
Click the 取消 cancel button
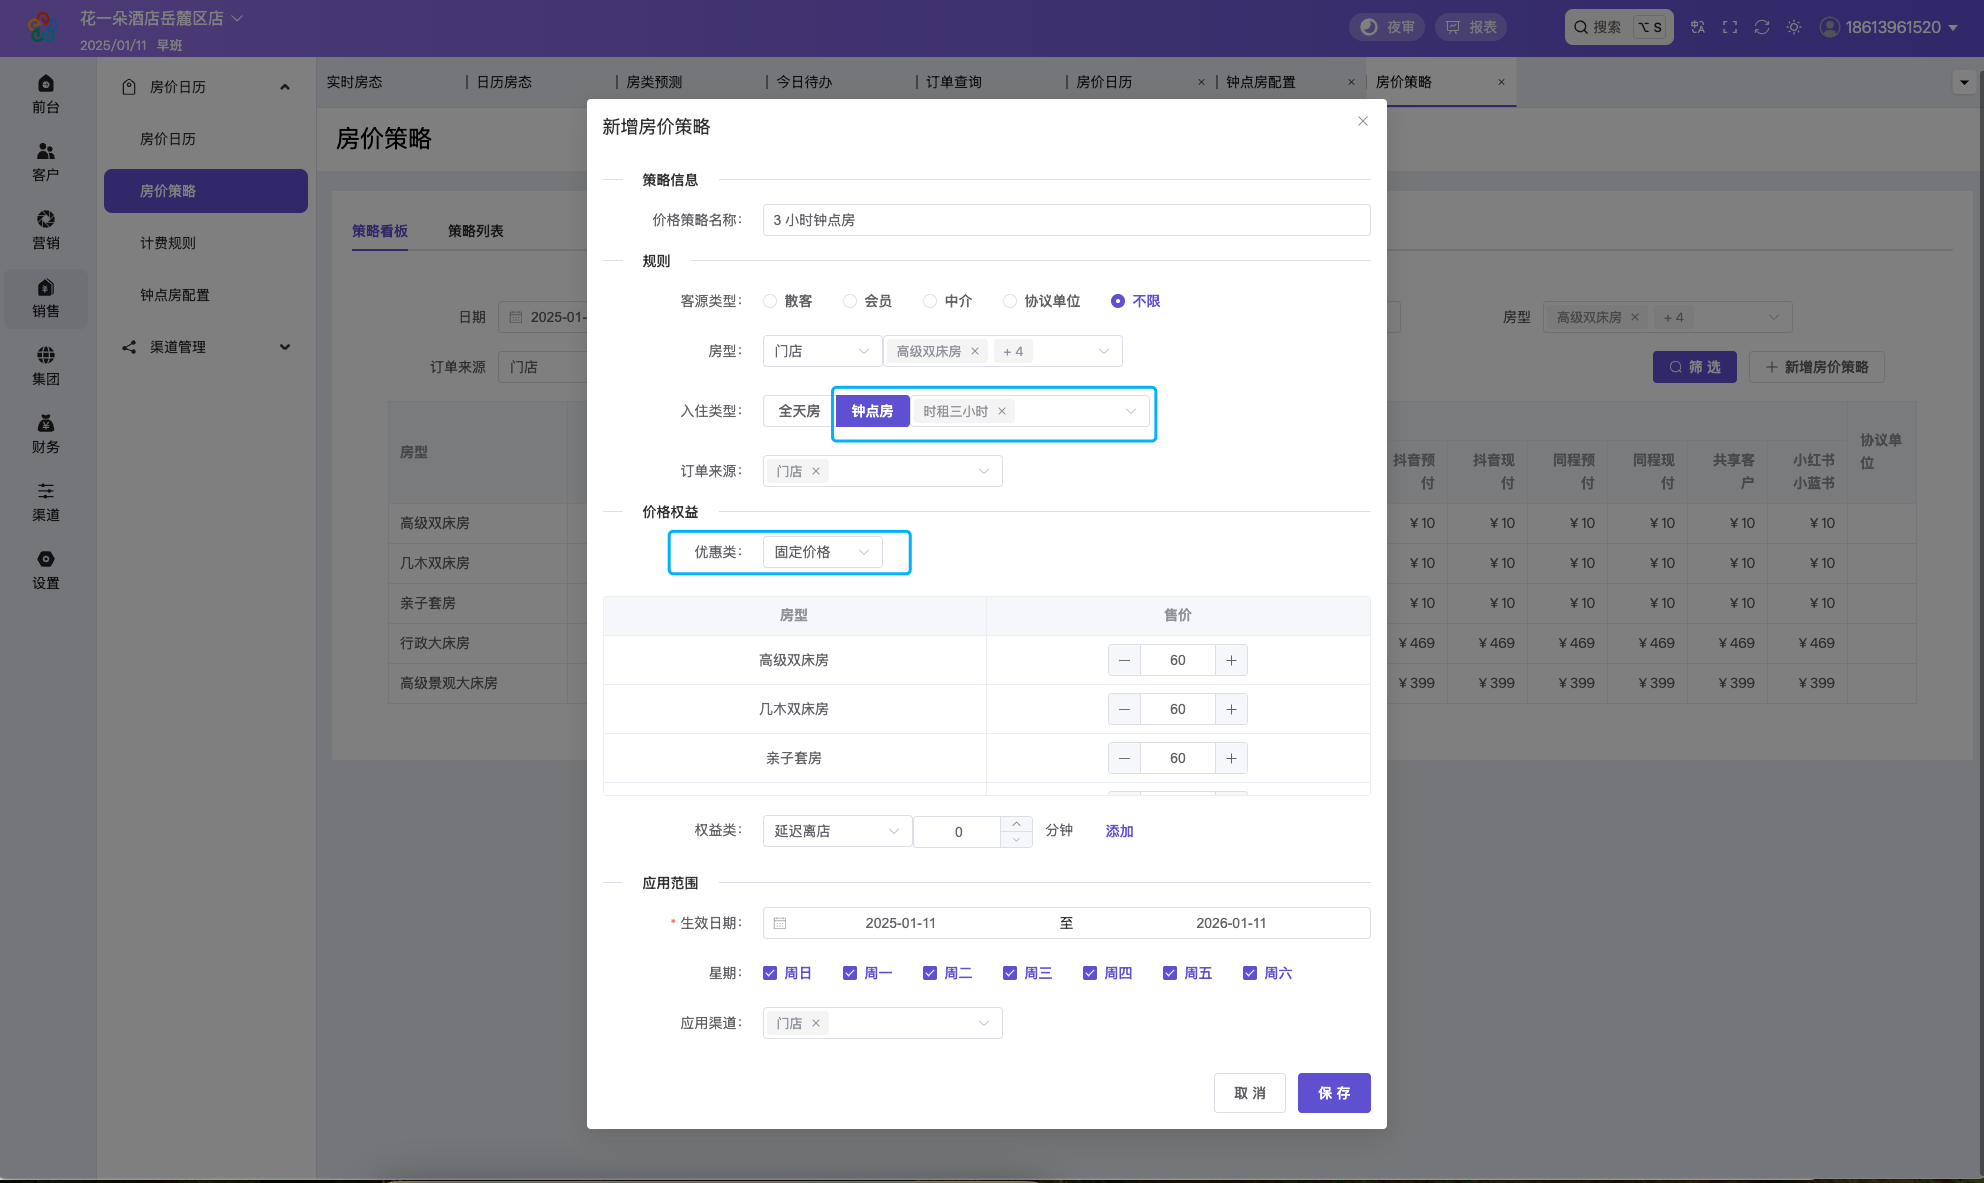[1250, 1093]
